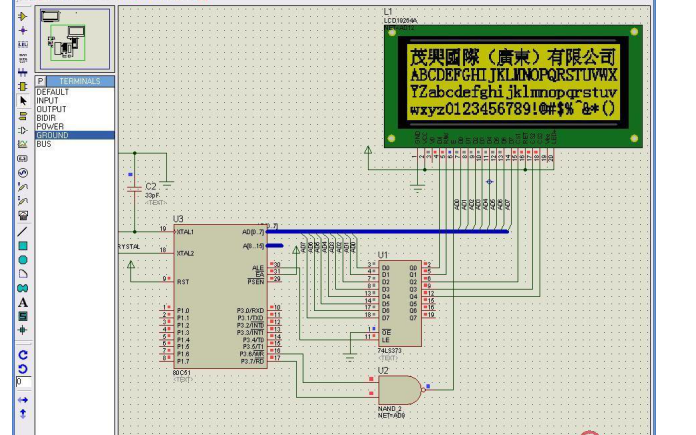Viewport: 696px width, 435px height.
Task: Select the Current probe tool
Action: [x=23, y=201]
